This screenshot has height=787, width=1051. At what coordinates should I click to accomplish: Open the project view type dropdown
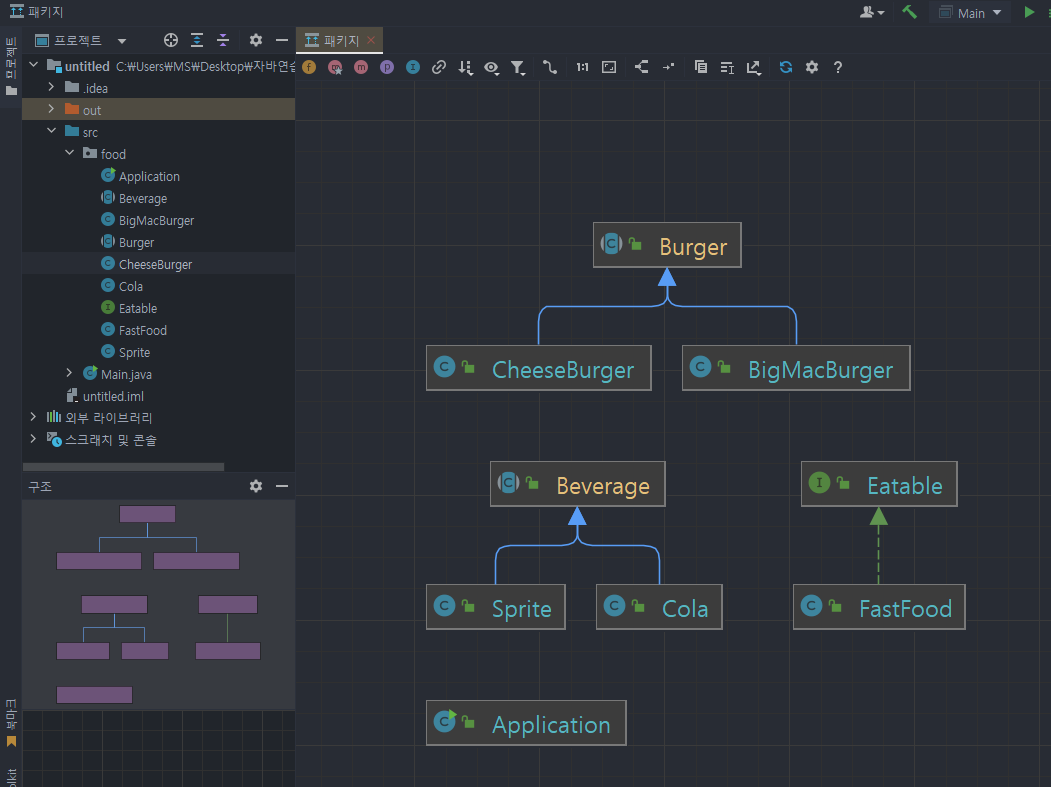(122, 41)
